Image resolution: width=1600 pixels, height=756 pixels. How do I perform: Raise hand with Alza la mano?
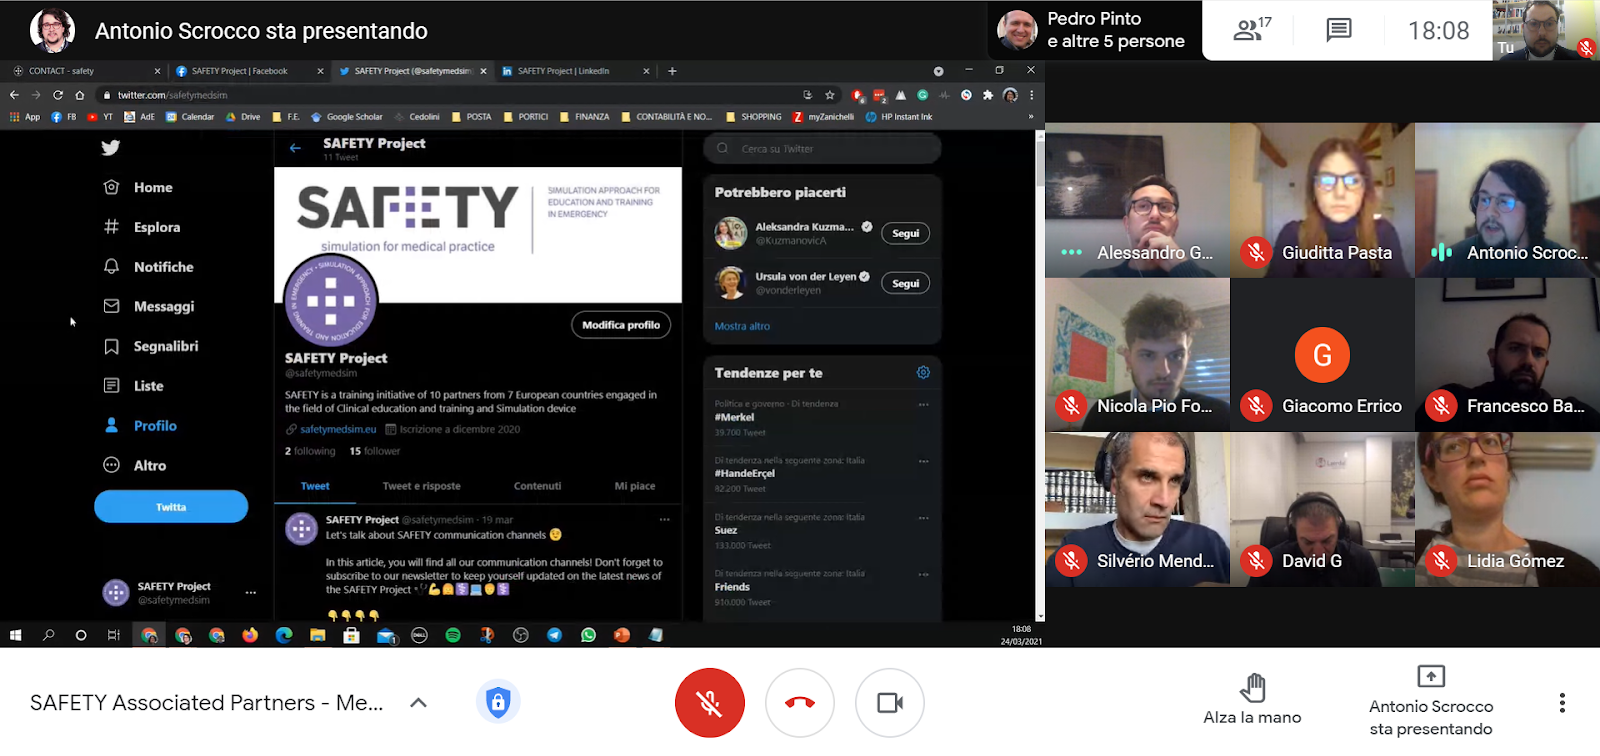click(x=1252, y=699)
